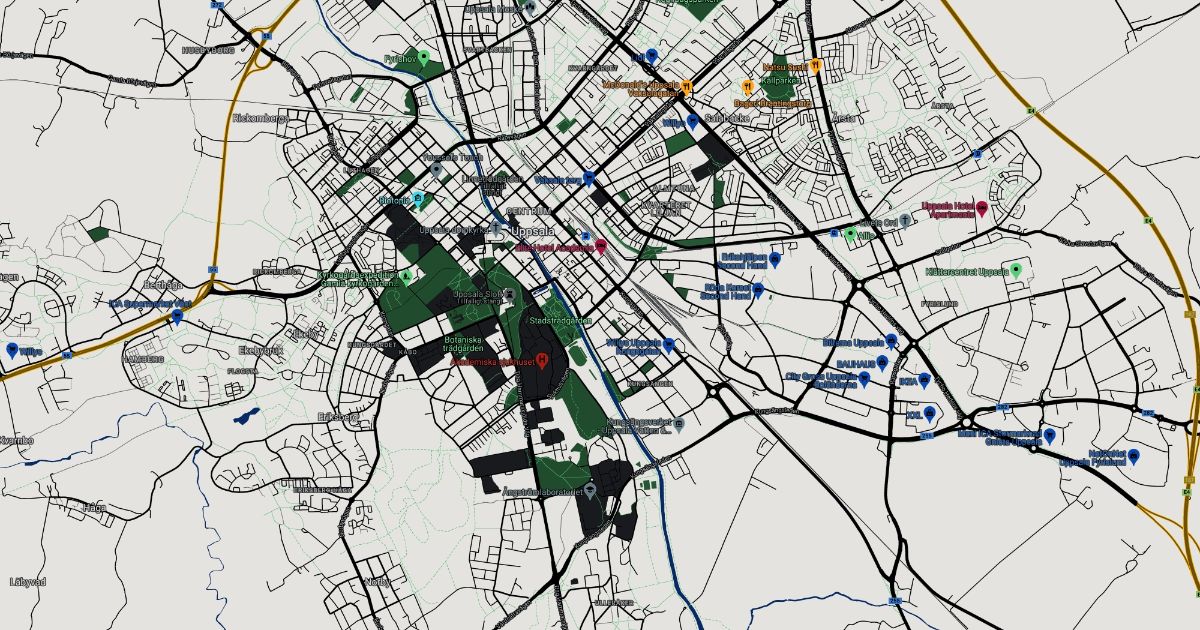Select the Läbyvad place label

tap(28, 581)
